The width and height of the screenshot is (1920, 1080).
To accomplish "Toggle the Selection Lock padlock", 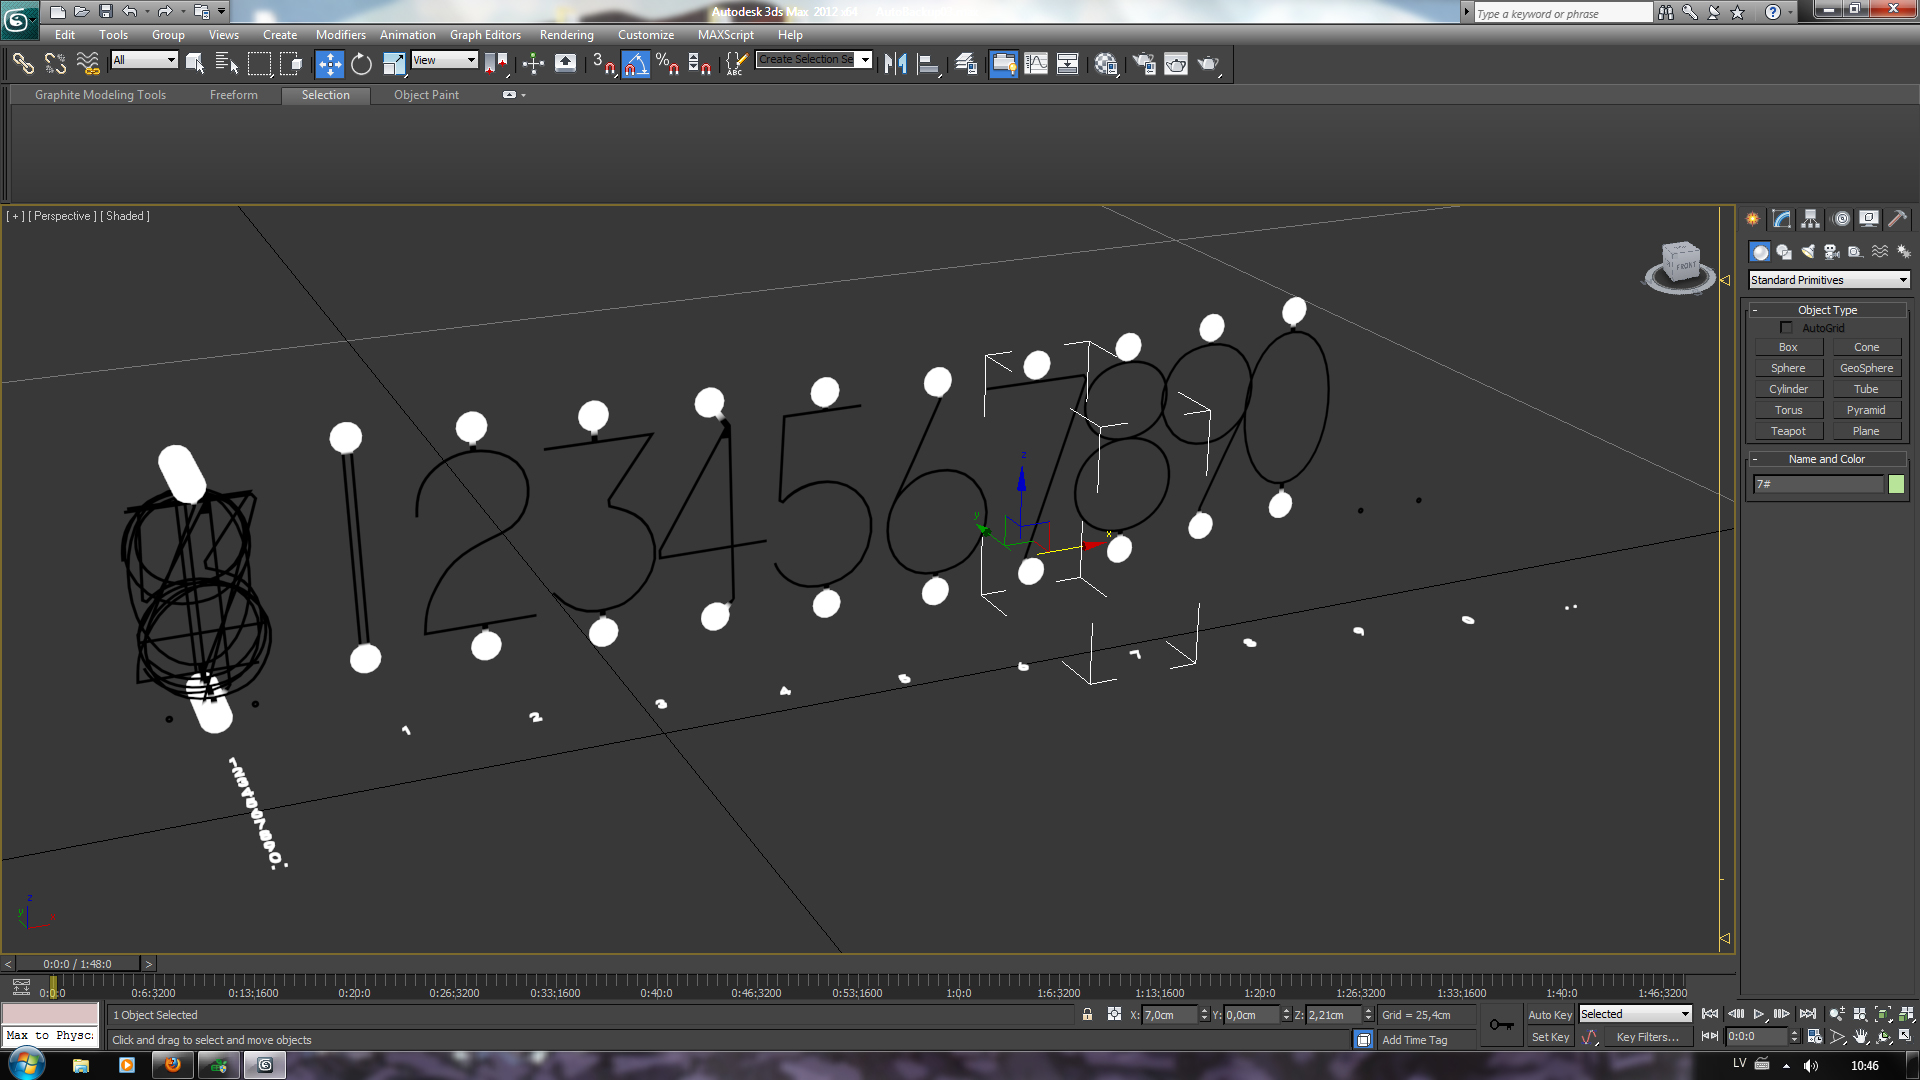I will [1087, 1014].
